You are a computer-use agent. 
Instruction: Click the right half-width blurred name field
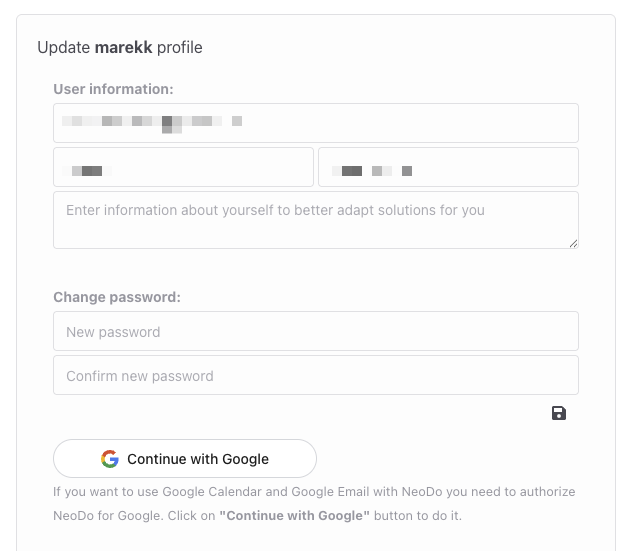[x=448, y=168]
